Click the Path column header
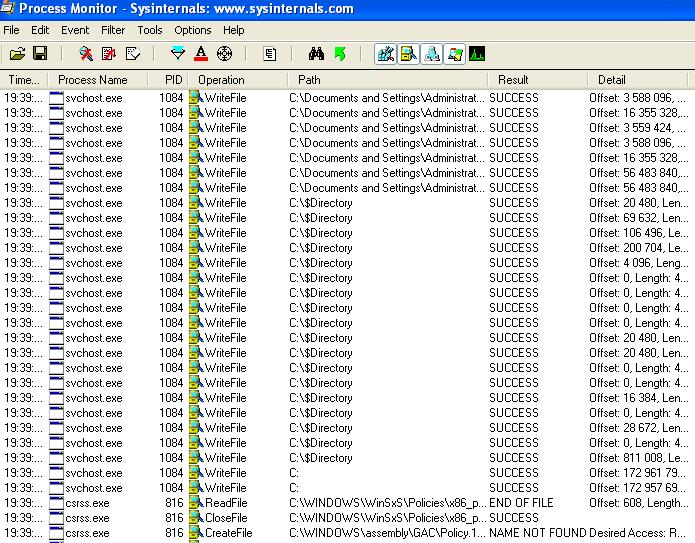695x543 pixels. (387, 80)
